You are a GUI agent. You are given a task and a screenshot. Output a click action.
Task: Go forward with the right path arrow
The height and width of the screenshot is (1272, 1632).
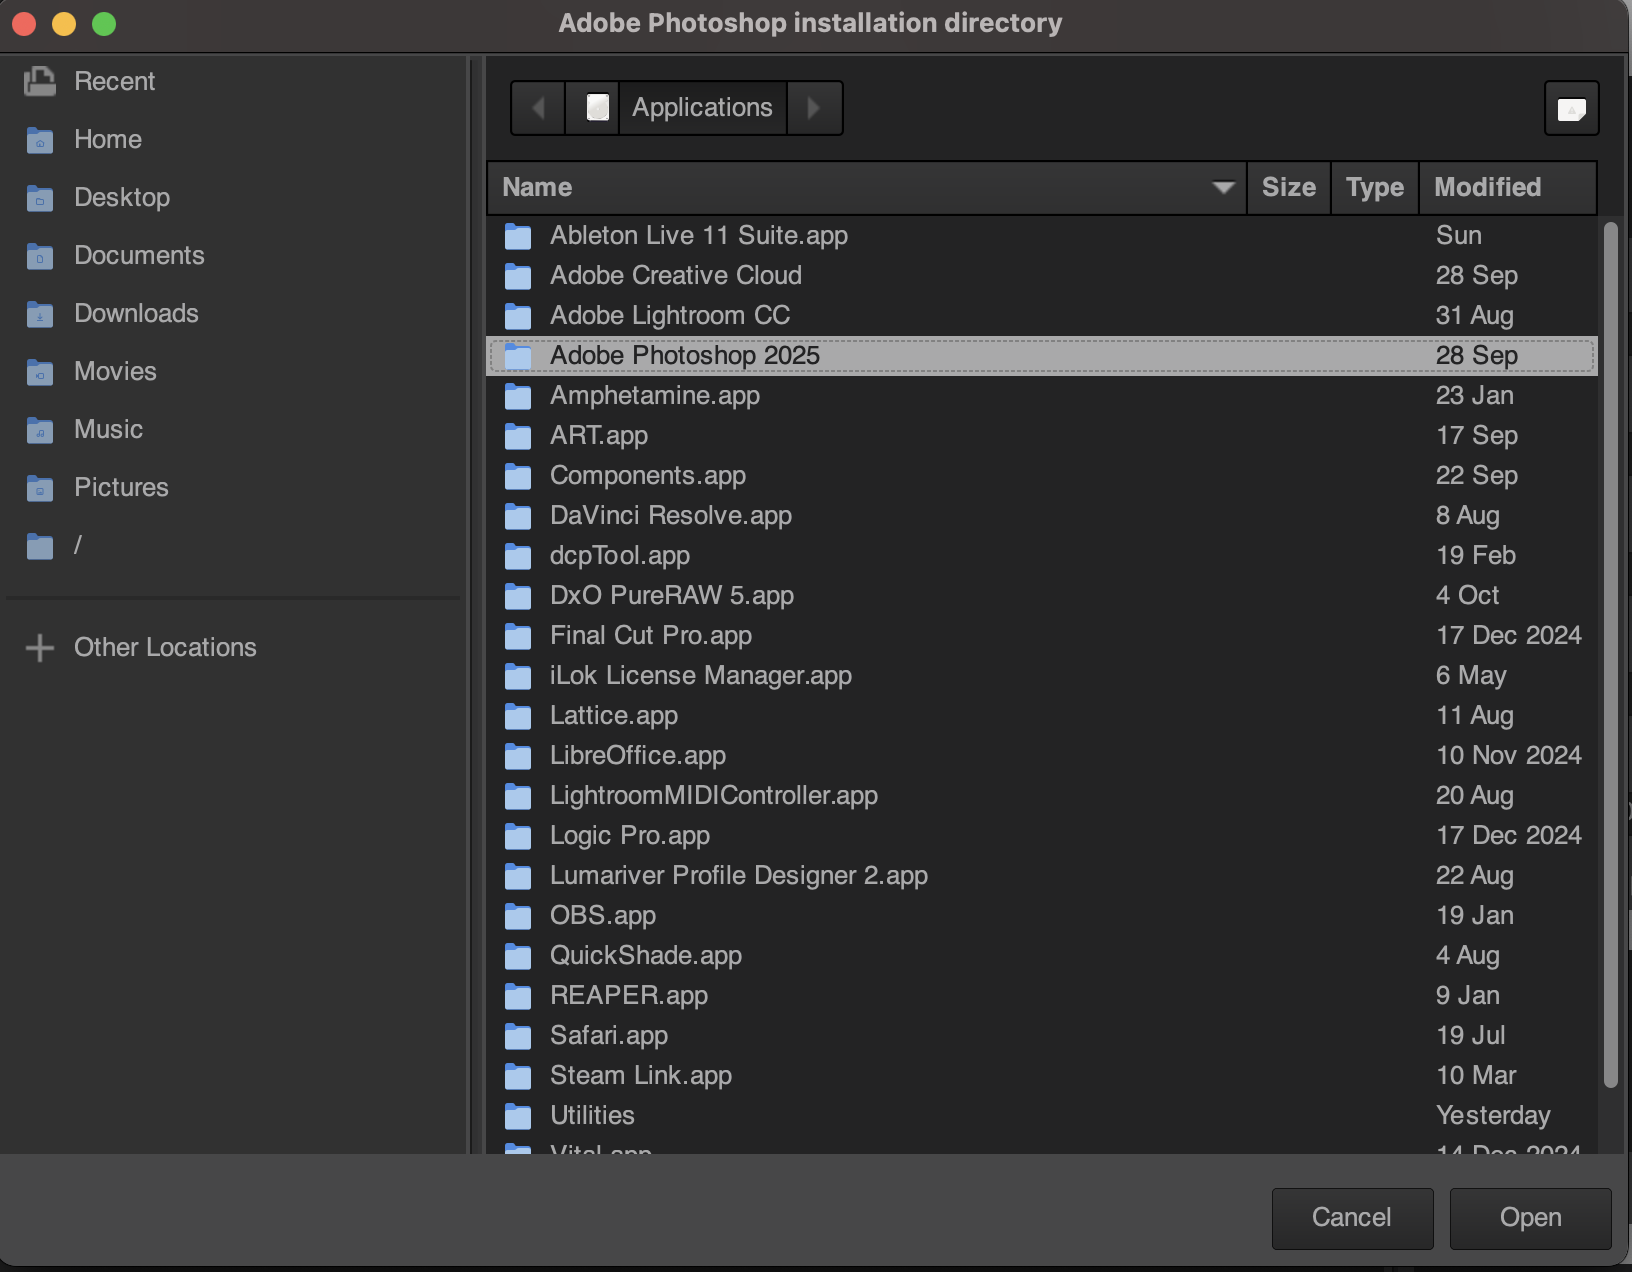(814, 108)
